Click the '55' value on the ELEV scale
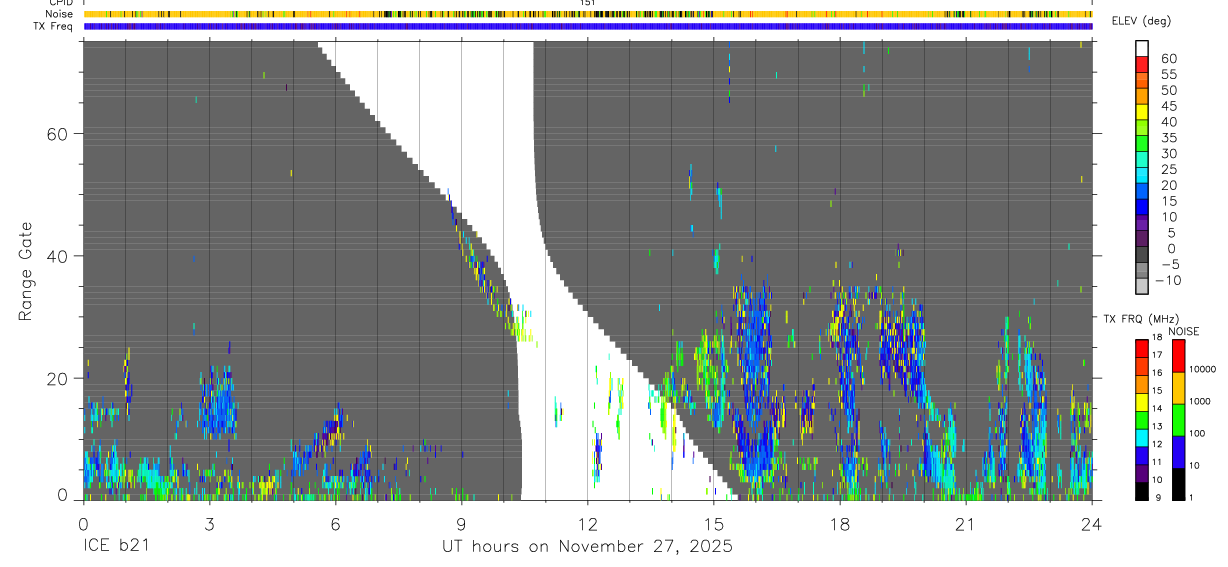1228x567 pixels. point(1169,74)
